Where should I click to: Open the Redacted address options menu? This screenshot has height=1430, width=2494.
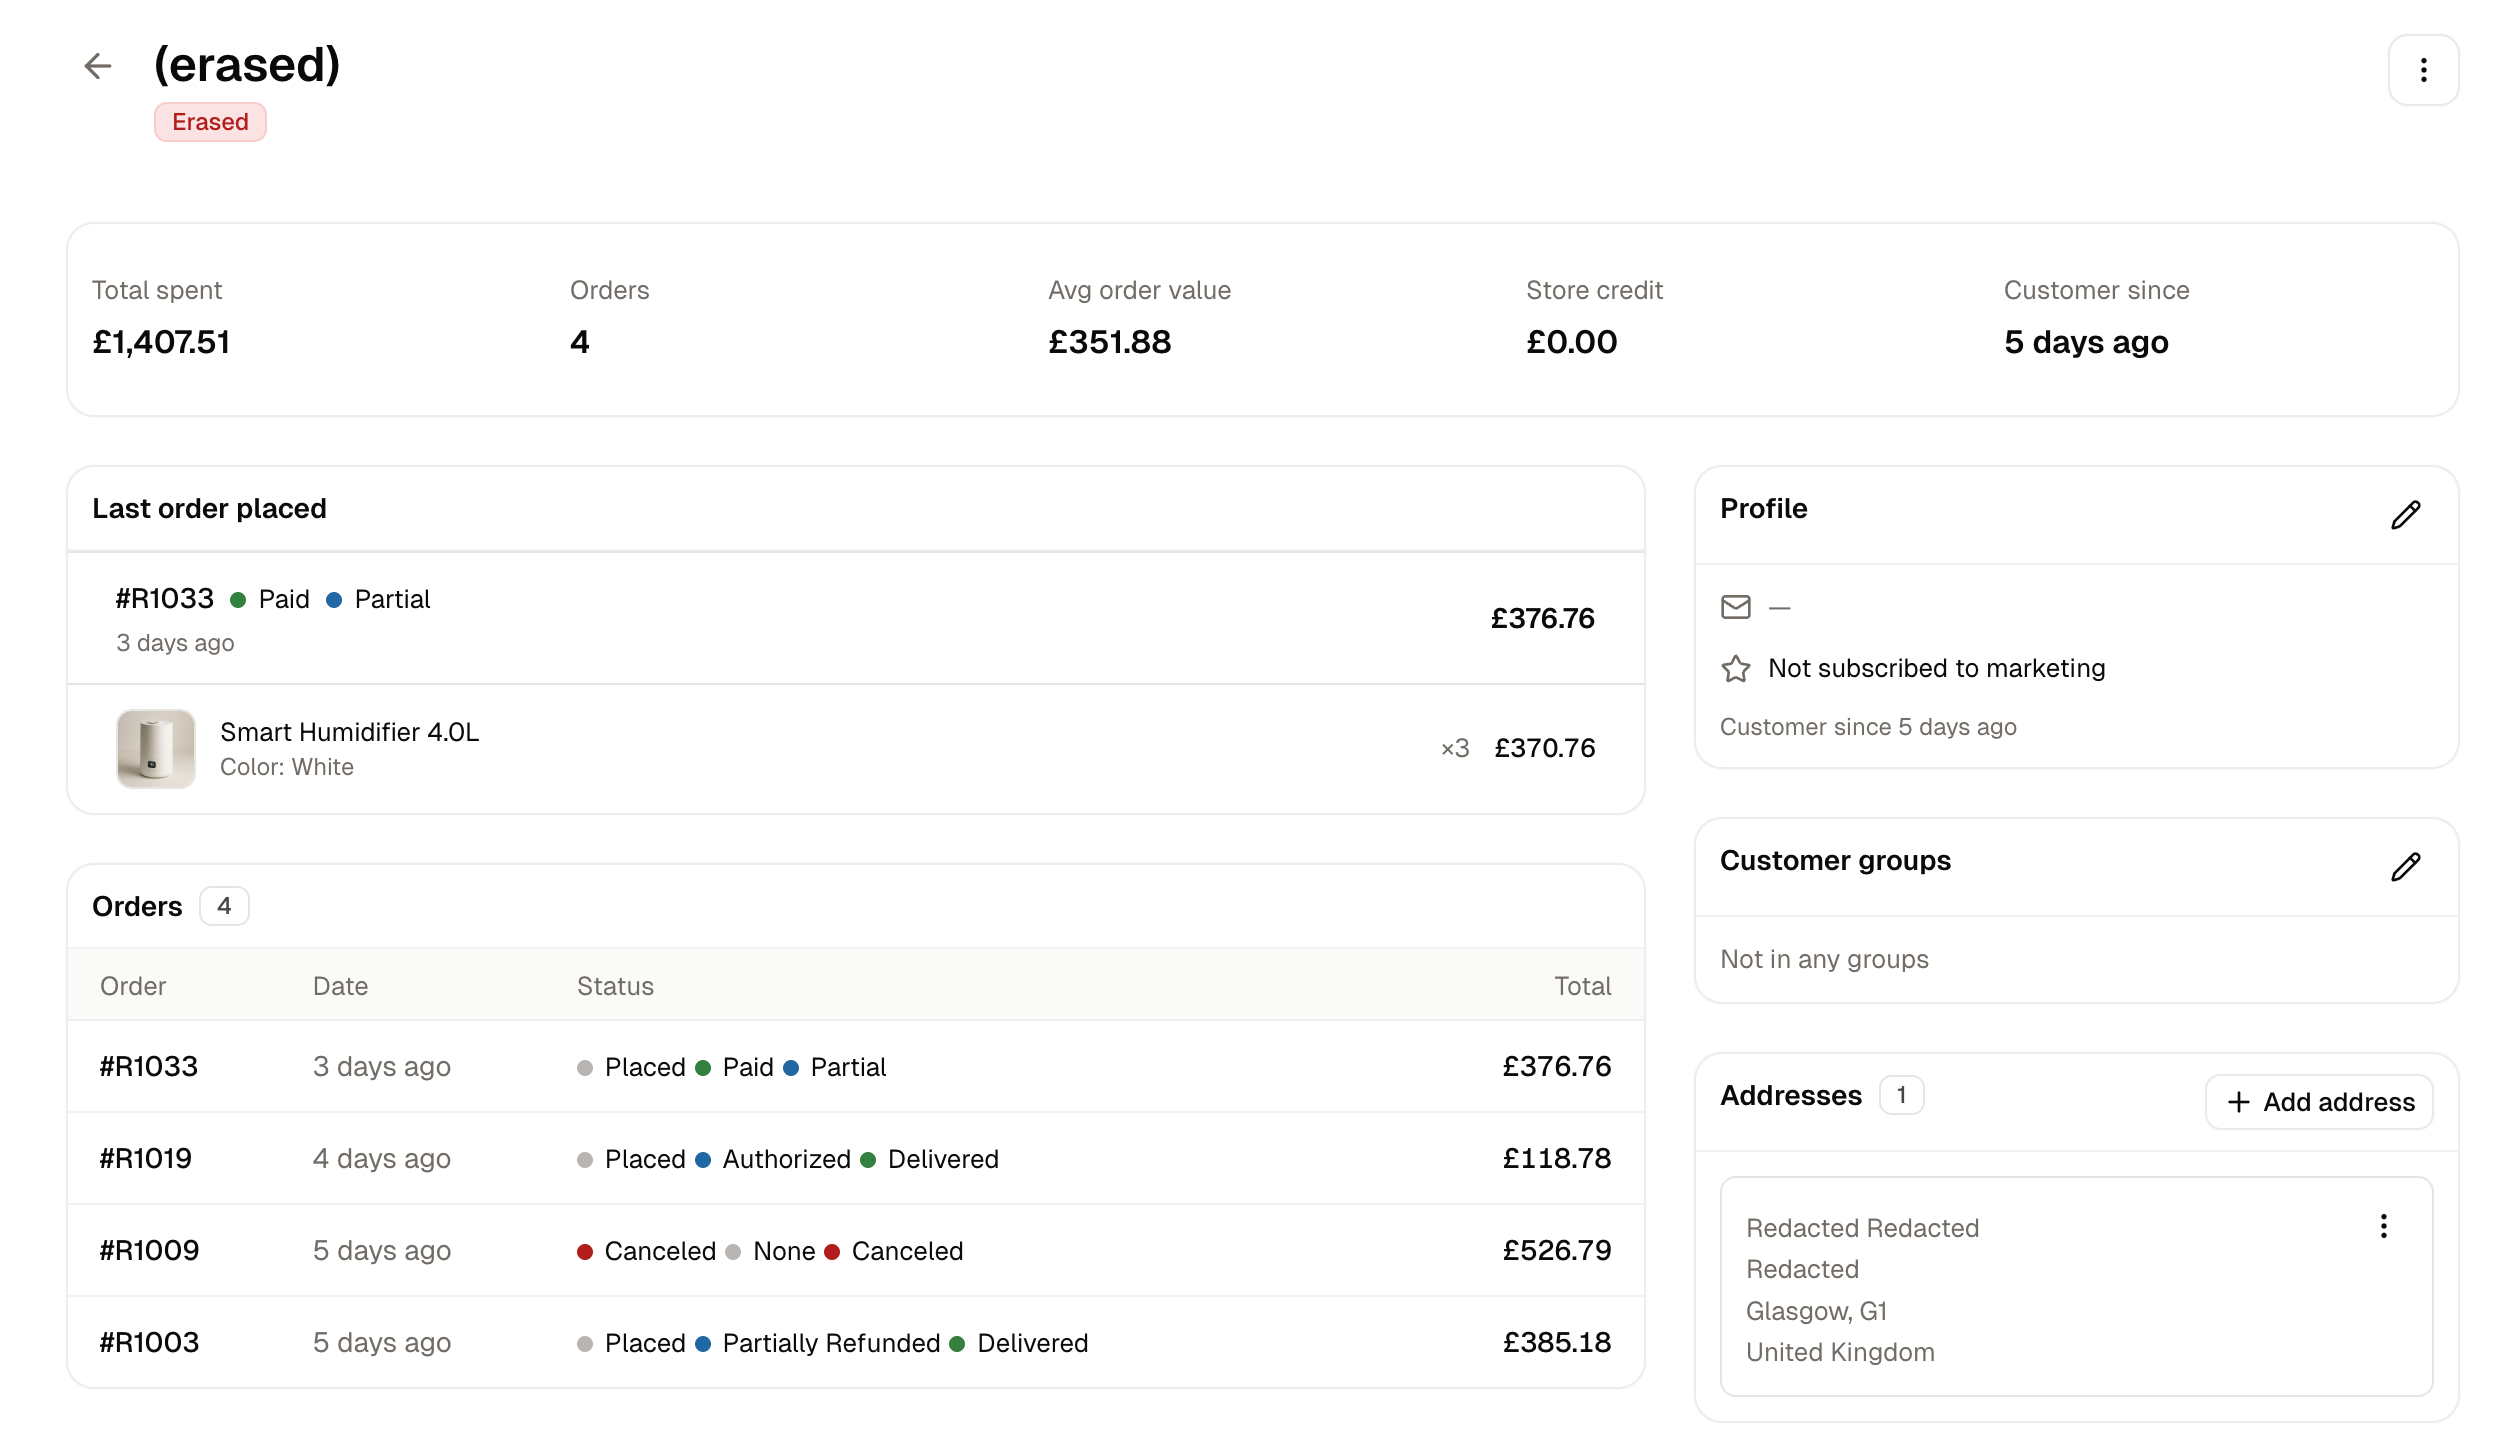(x=2383, y=1226)
